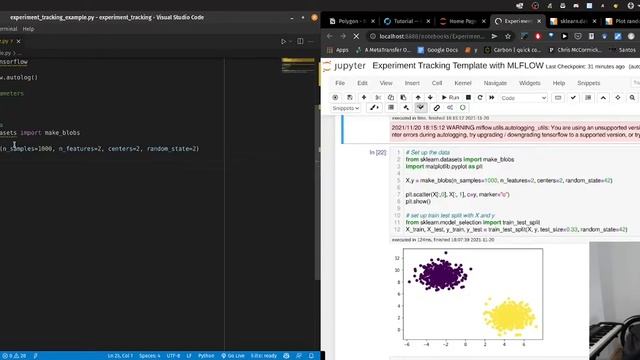
Task: Restart the kernel with circular arrow icon
Action: pyautogui.click(x=480, y=98)
